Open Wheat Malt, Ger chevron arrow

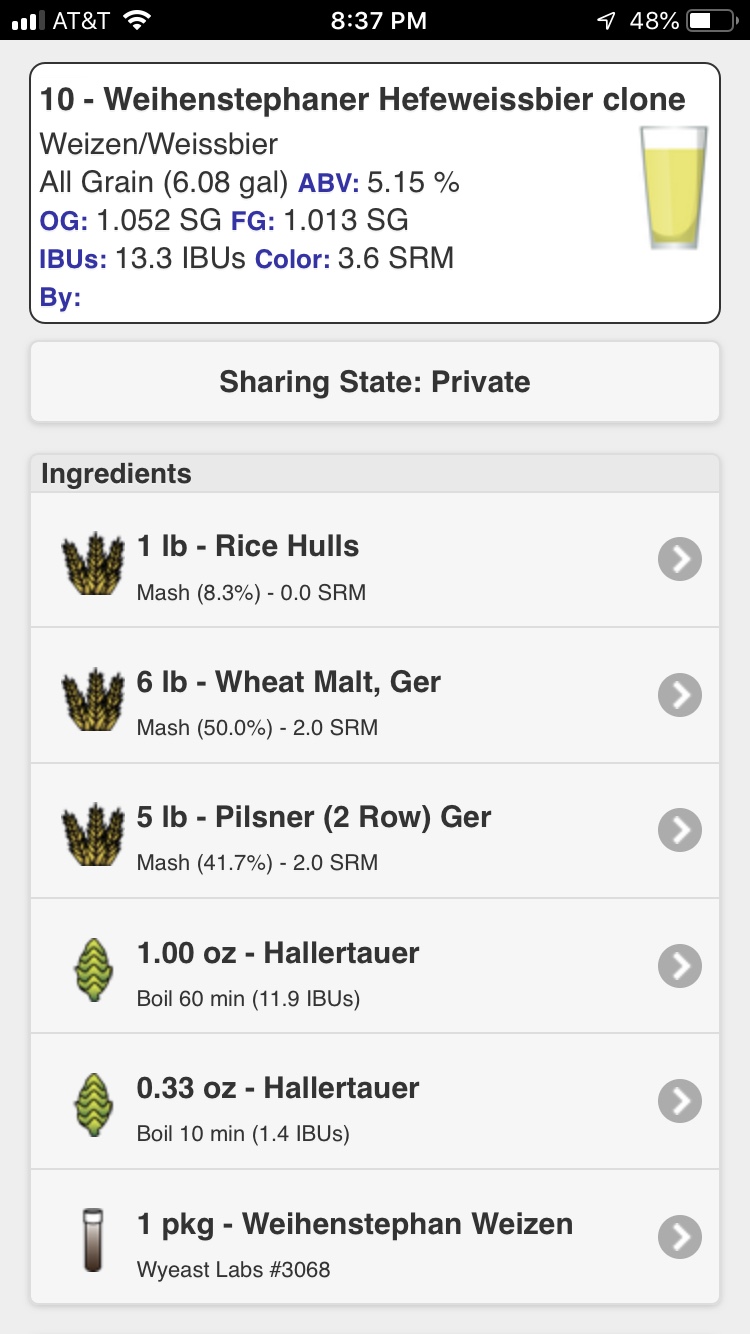coord(680,695)
